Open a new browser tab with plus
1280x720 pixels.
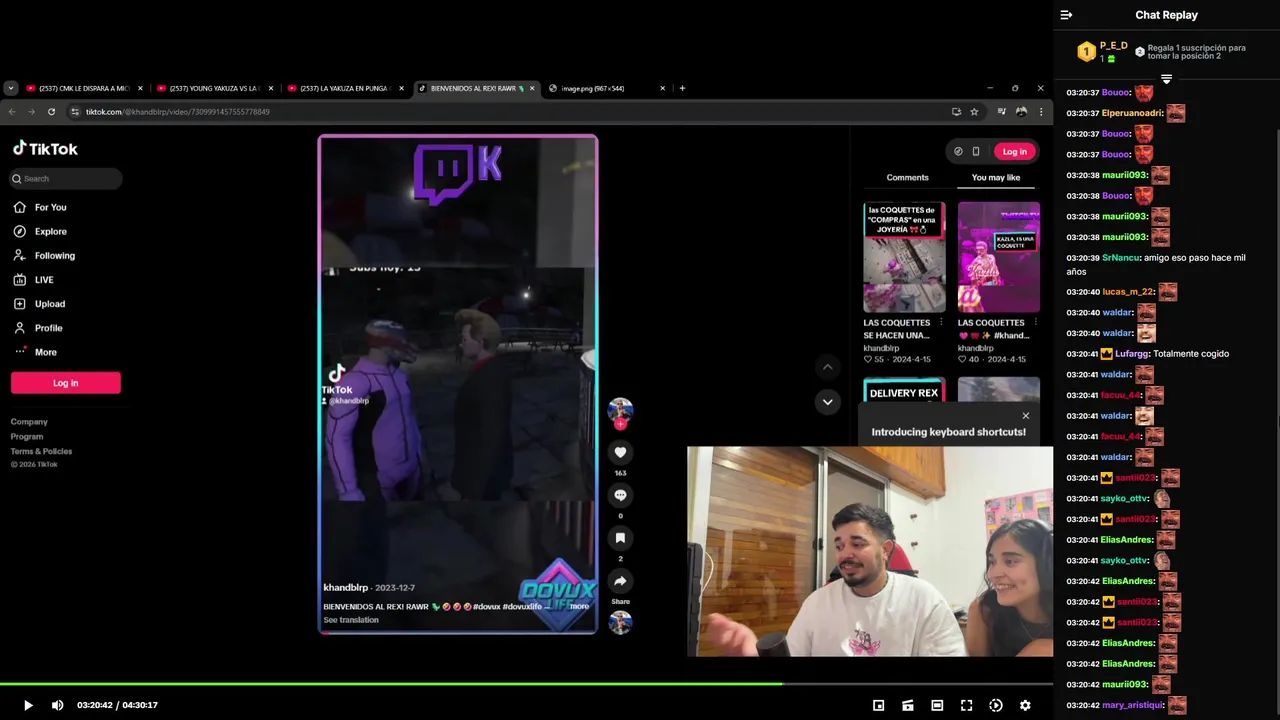[x=682, y=88]
